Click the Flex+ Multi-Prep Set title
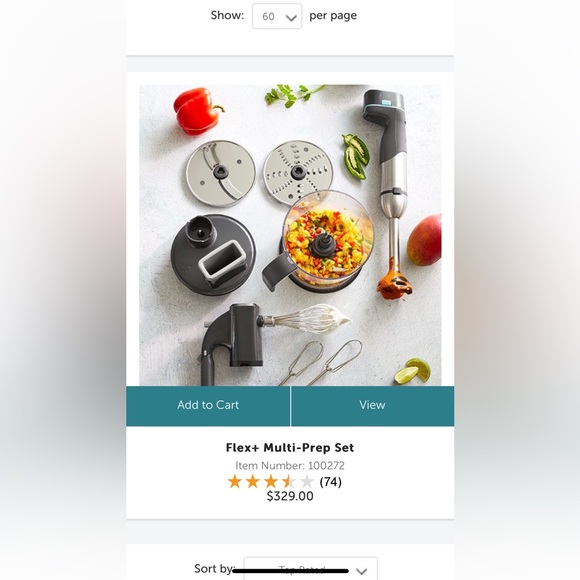The height and width of the screenshot is (580, 580). click(x=290, y=448)
